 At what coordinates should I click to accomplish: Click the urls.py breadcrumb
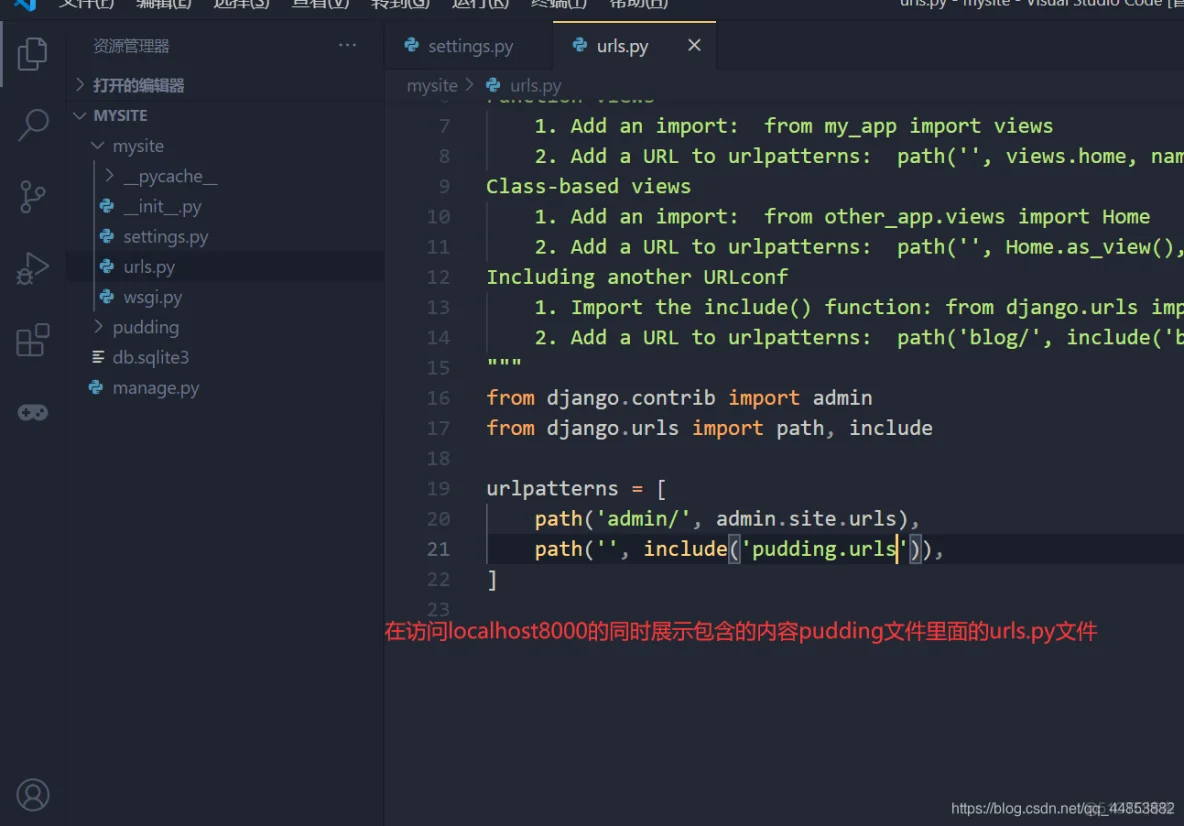click(535, 85)
